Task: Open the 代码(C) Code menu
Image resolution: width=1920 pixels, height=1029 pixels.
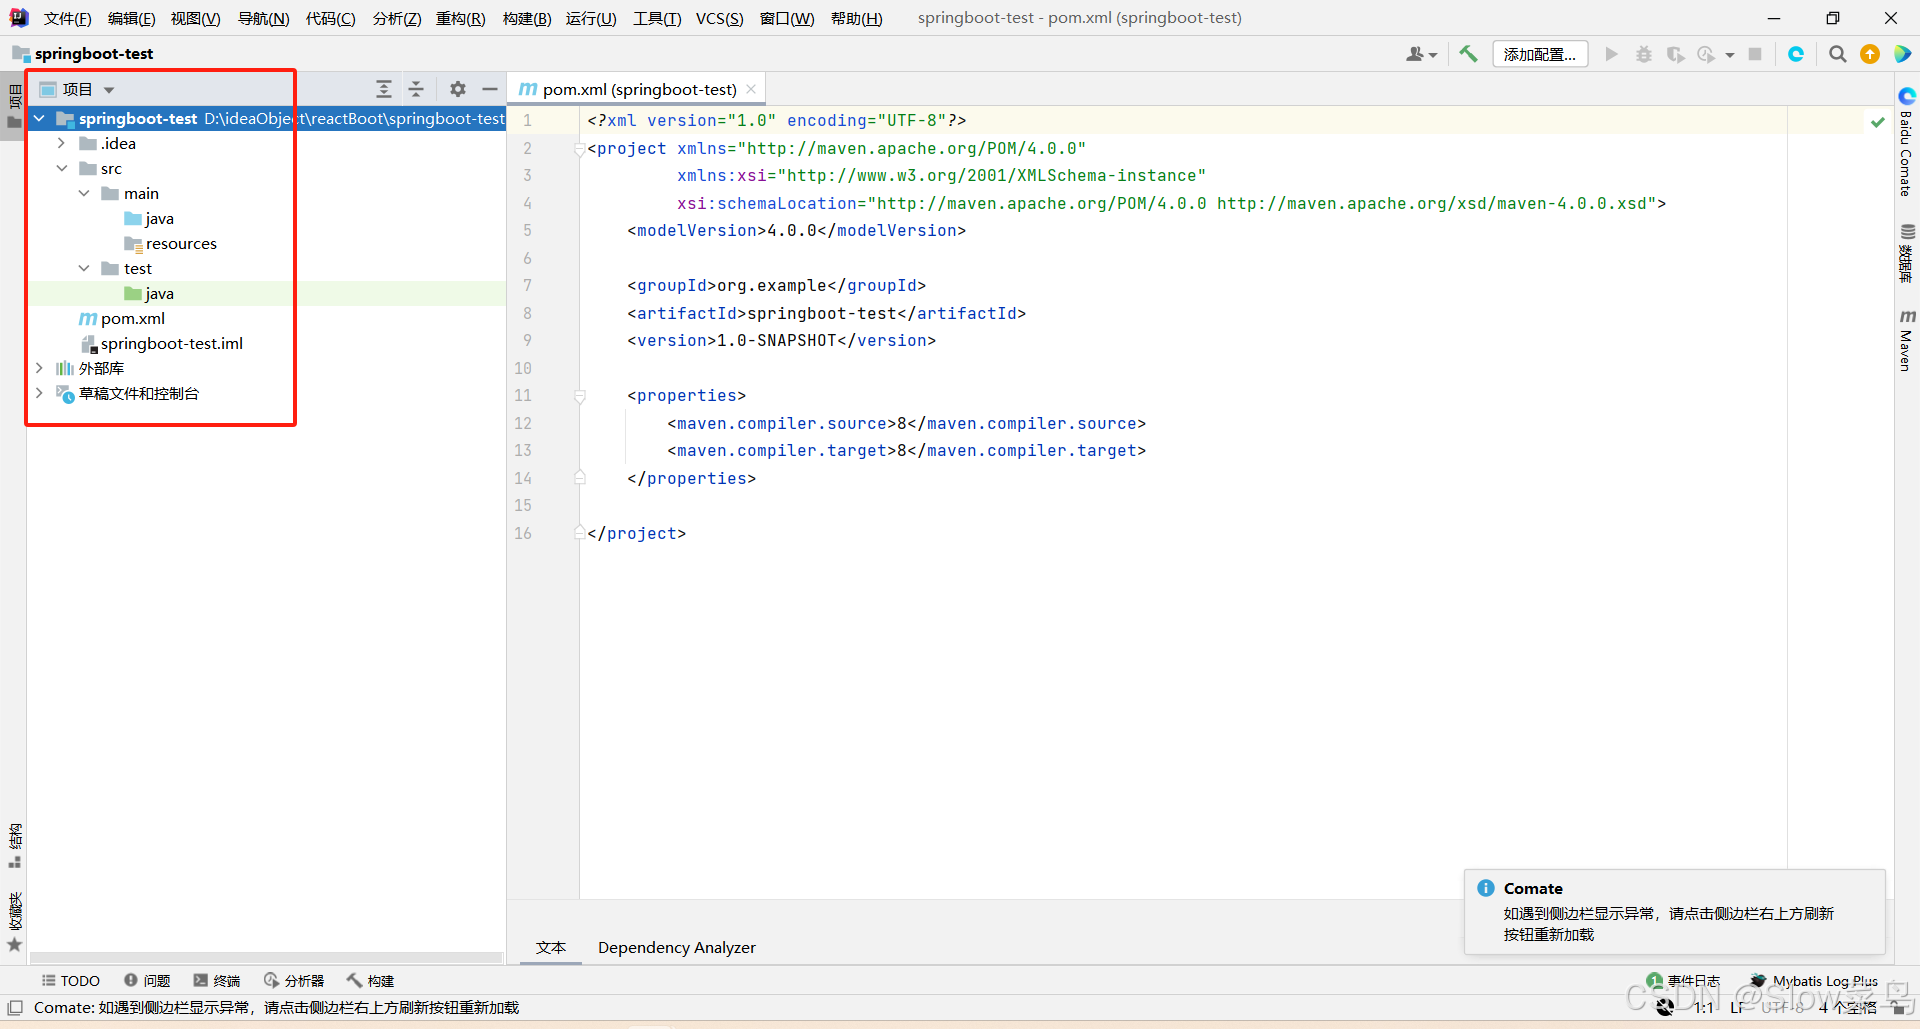Action: (330, 18)
